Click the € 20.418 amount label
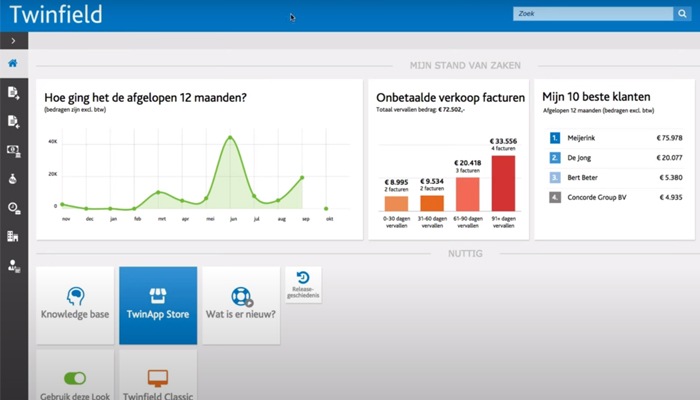Image resolution: width=700 pixels, height=400 pixels. click(x=467, y=163)
